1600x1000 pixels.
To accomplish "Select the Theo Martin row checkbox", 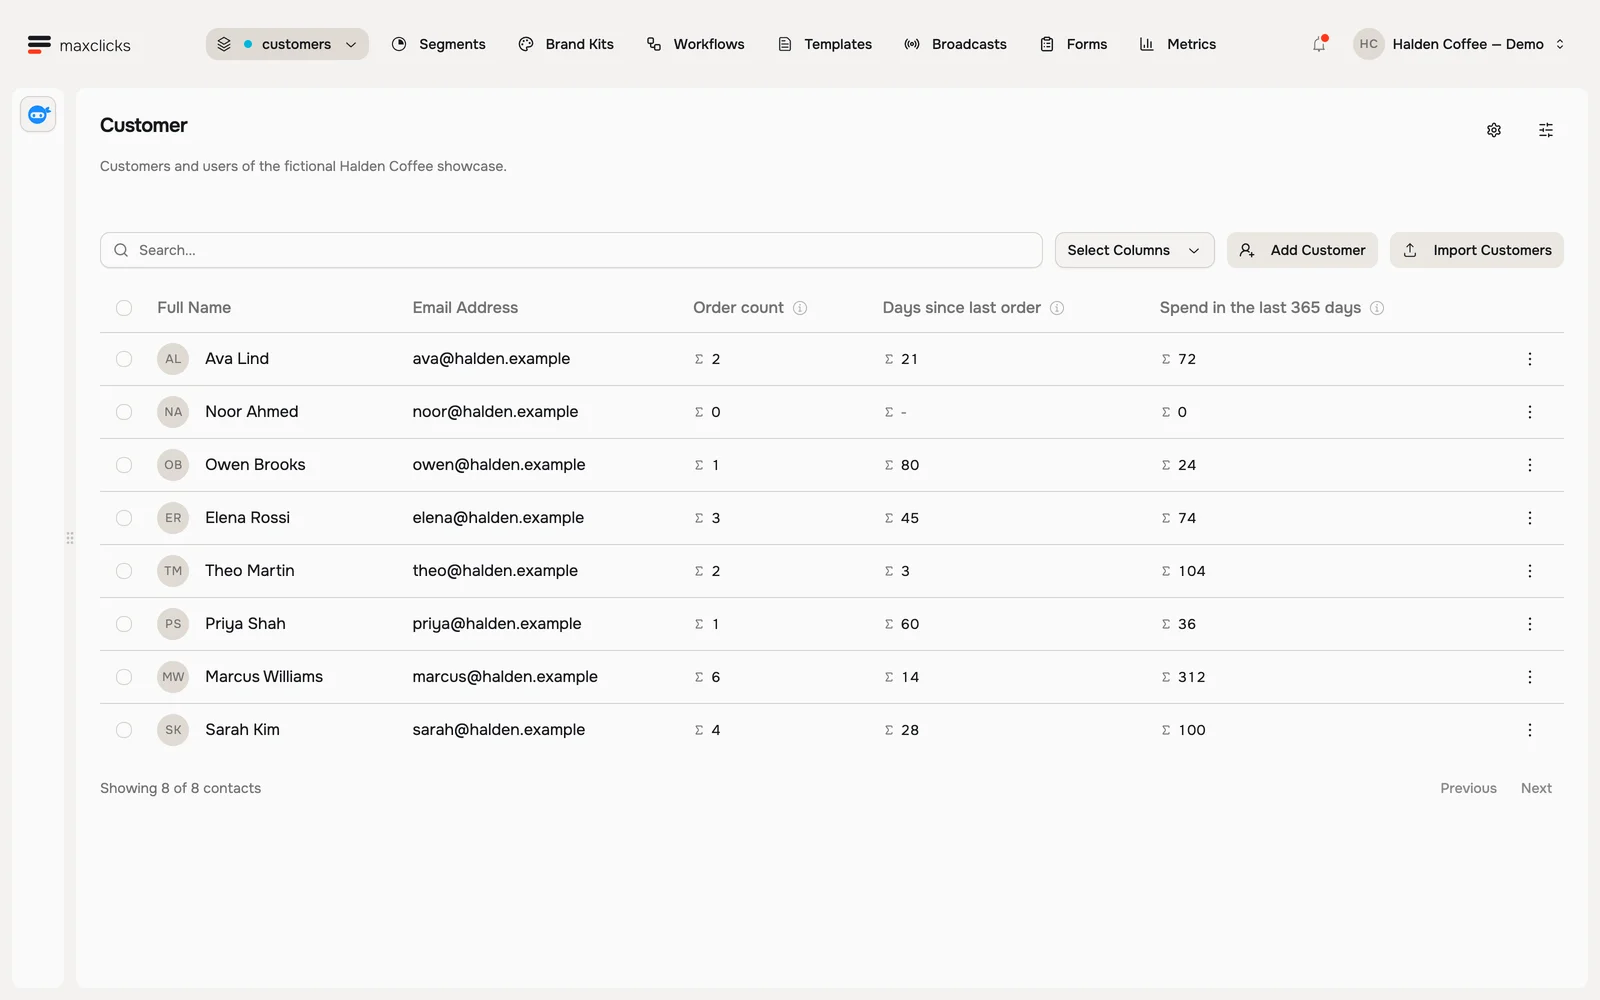I will click(x=124, y=571).
